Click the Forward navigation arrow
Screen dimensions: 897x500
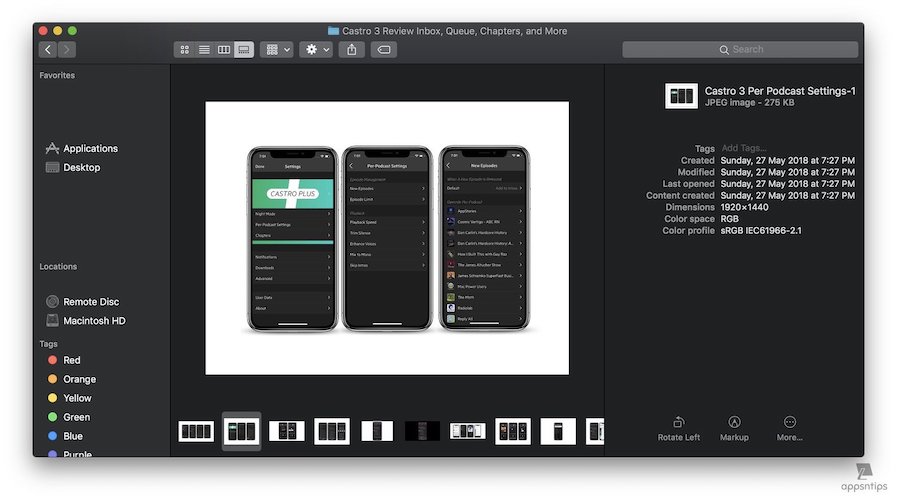click(x=66, y=49)
